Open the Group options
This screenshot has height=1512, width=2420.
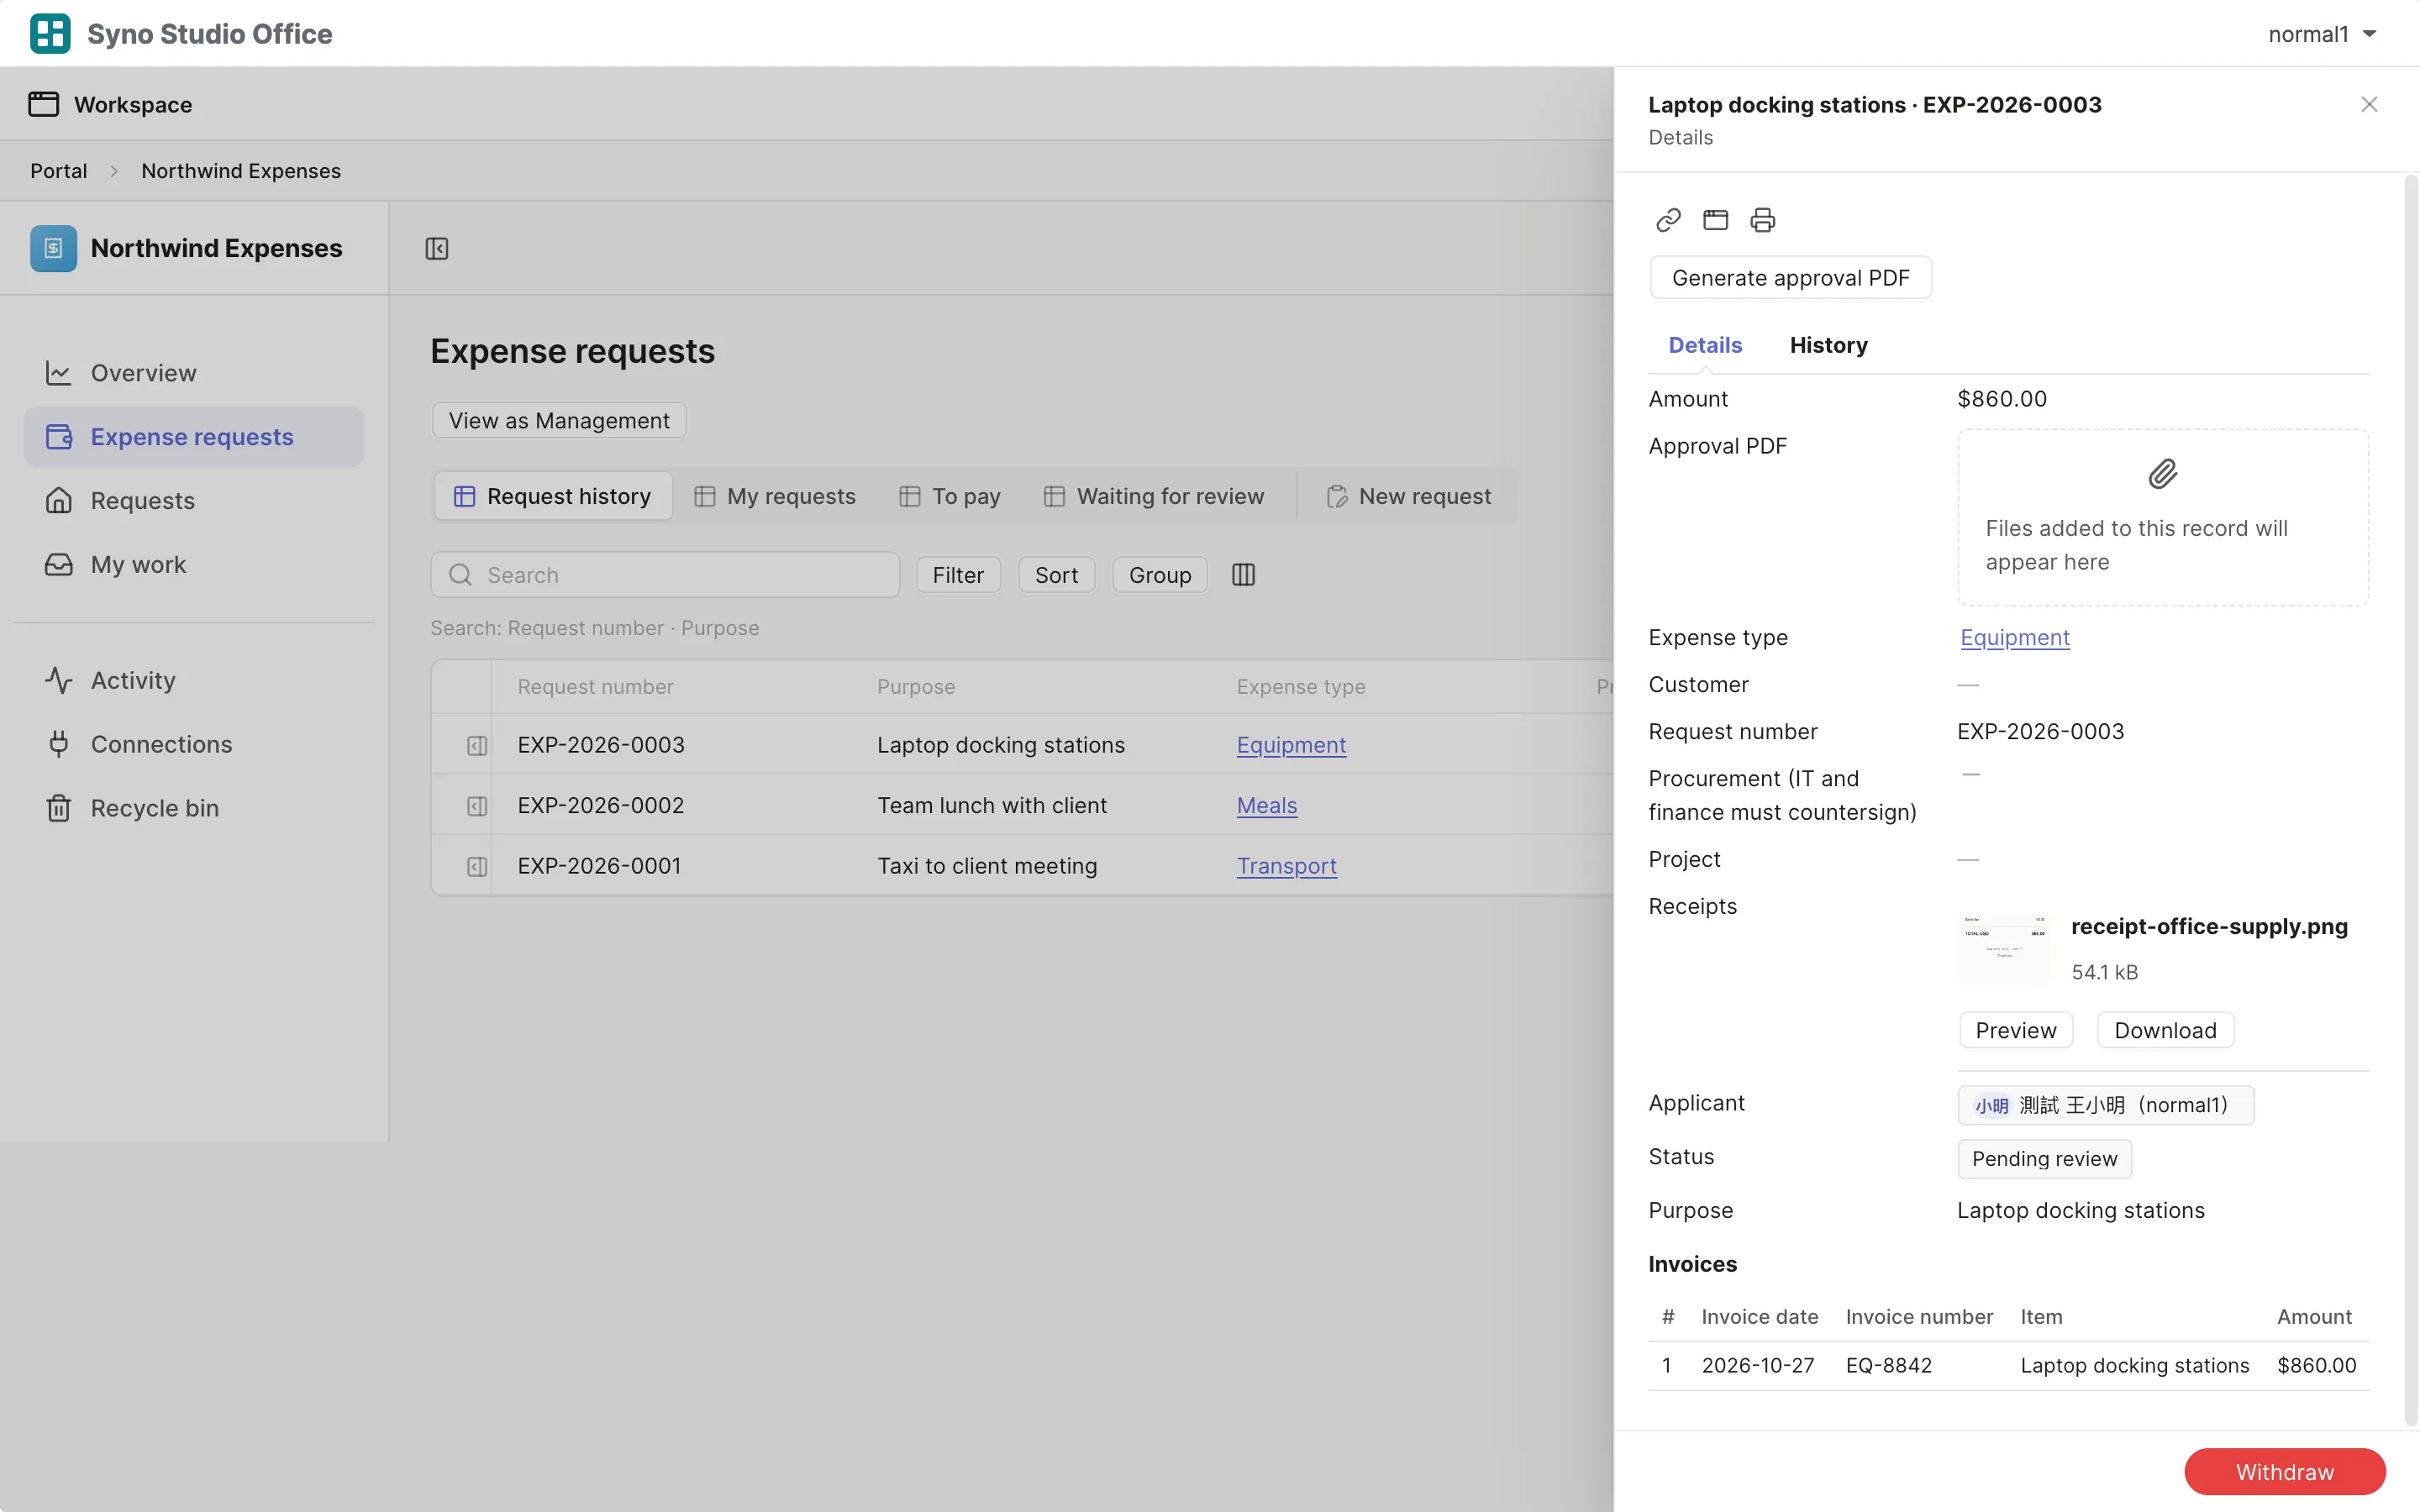coord(1160,575)
